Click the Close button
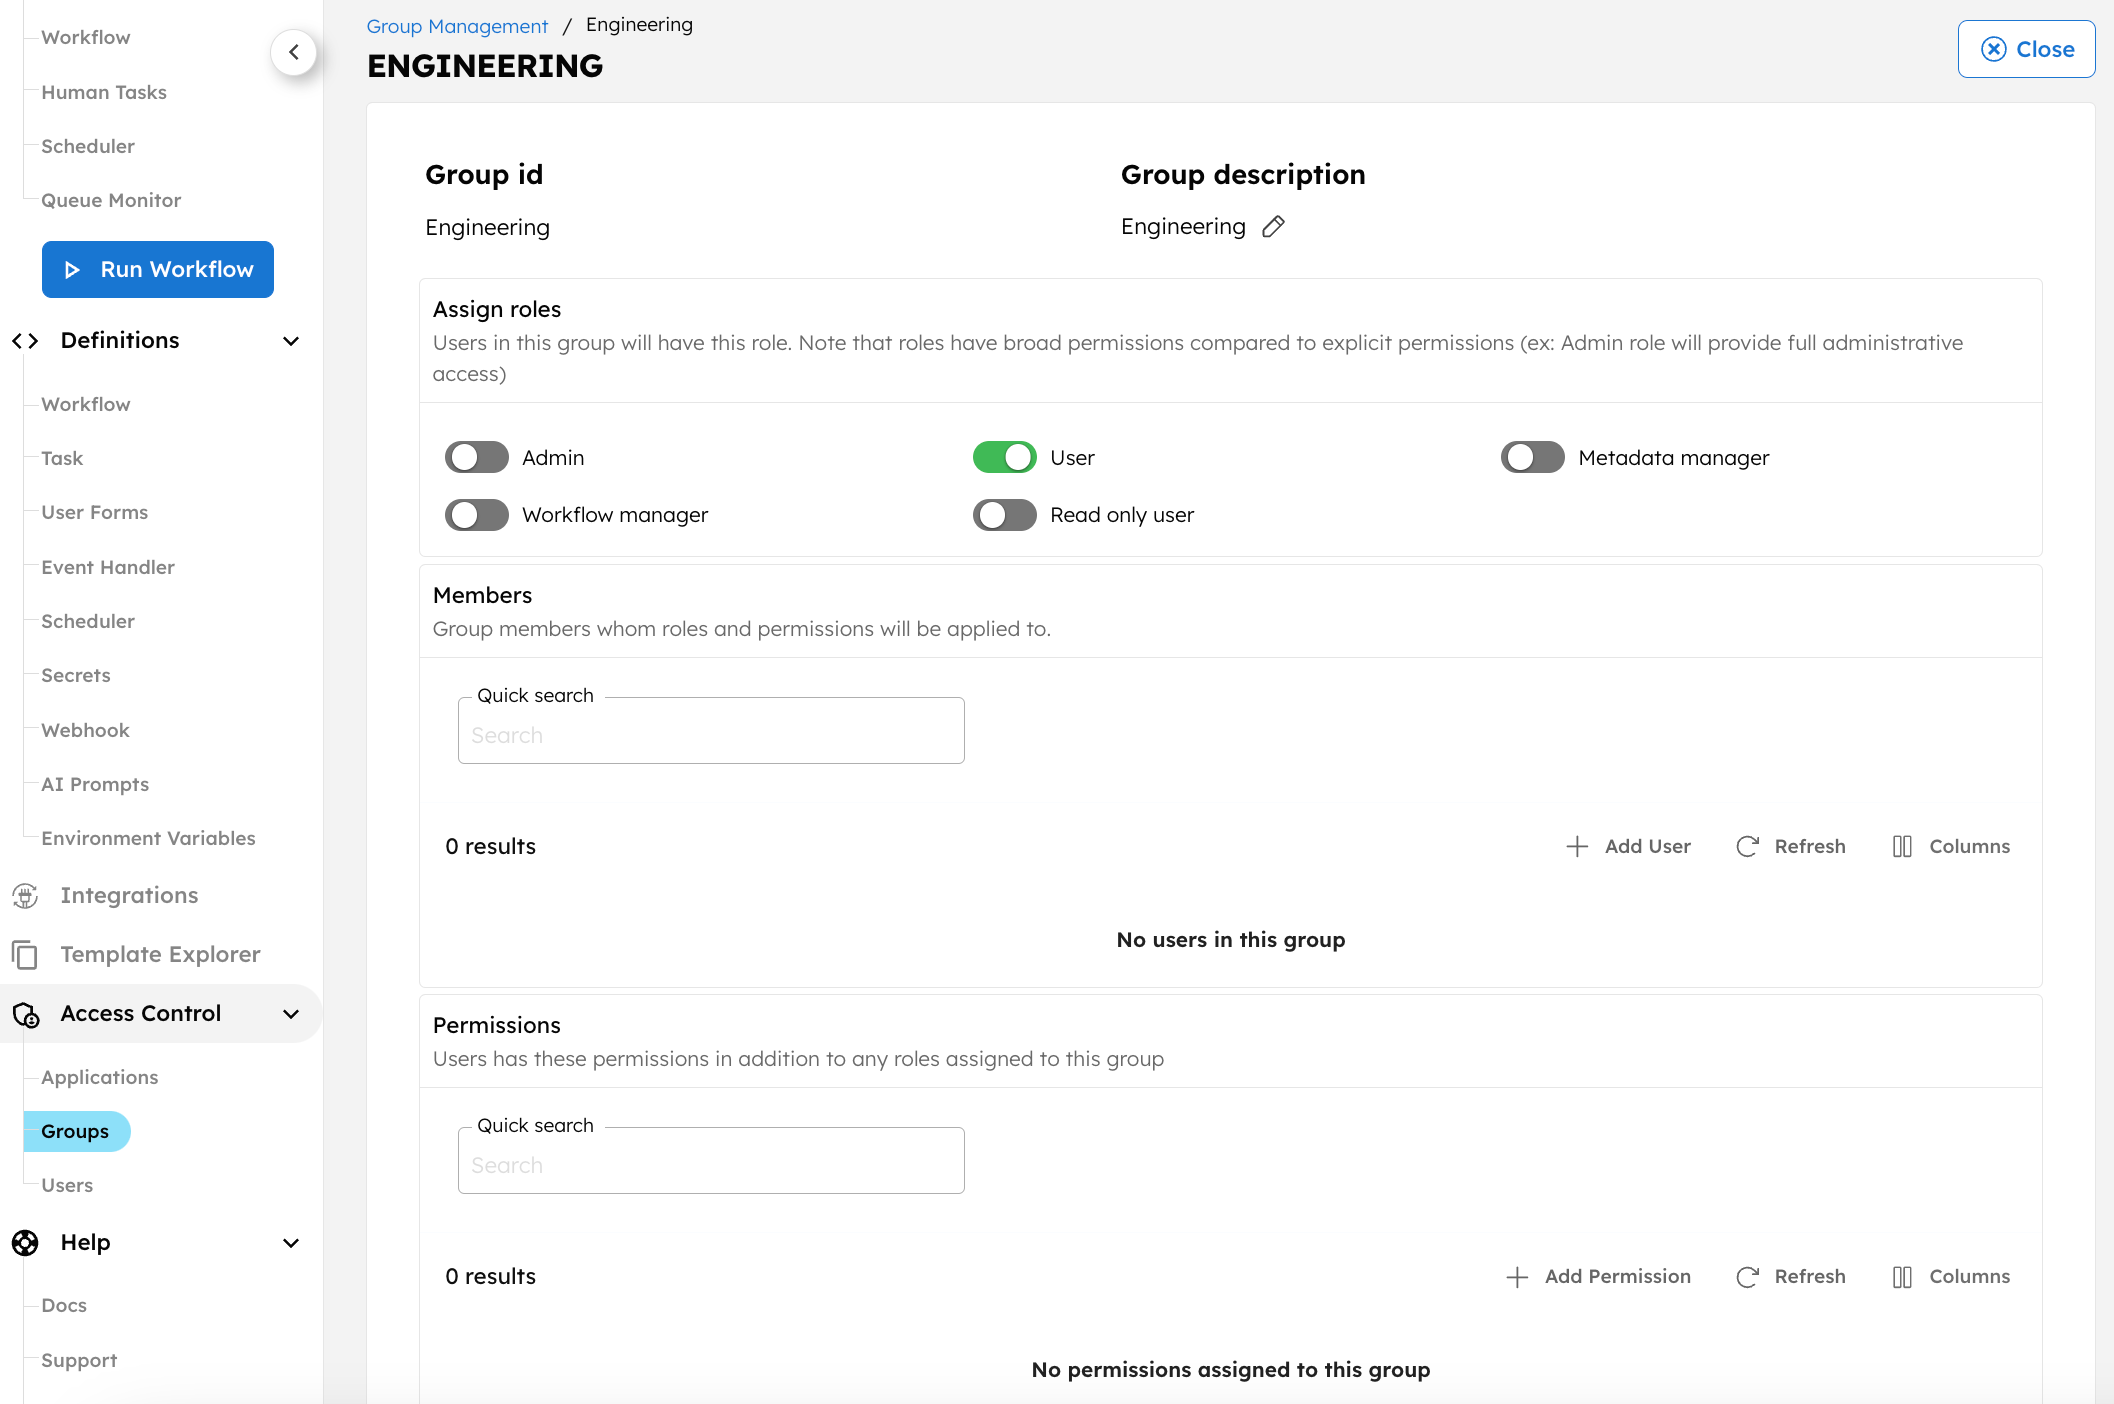The width and height of the screenshot is (2114, 1404). [x=2026, y=49]
